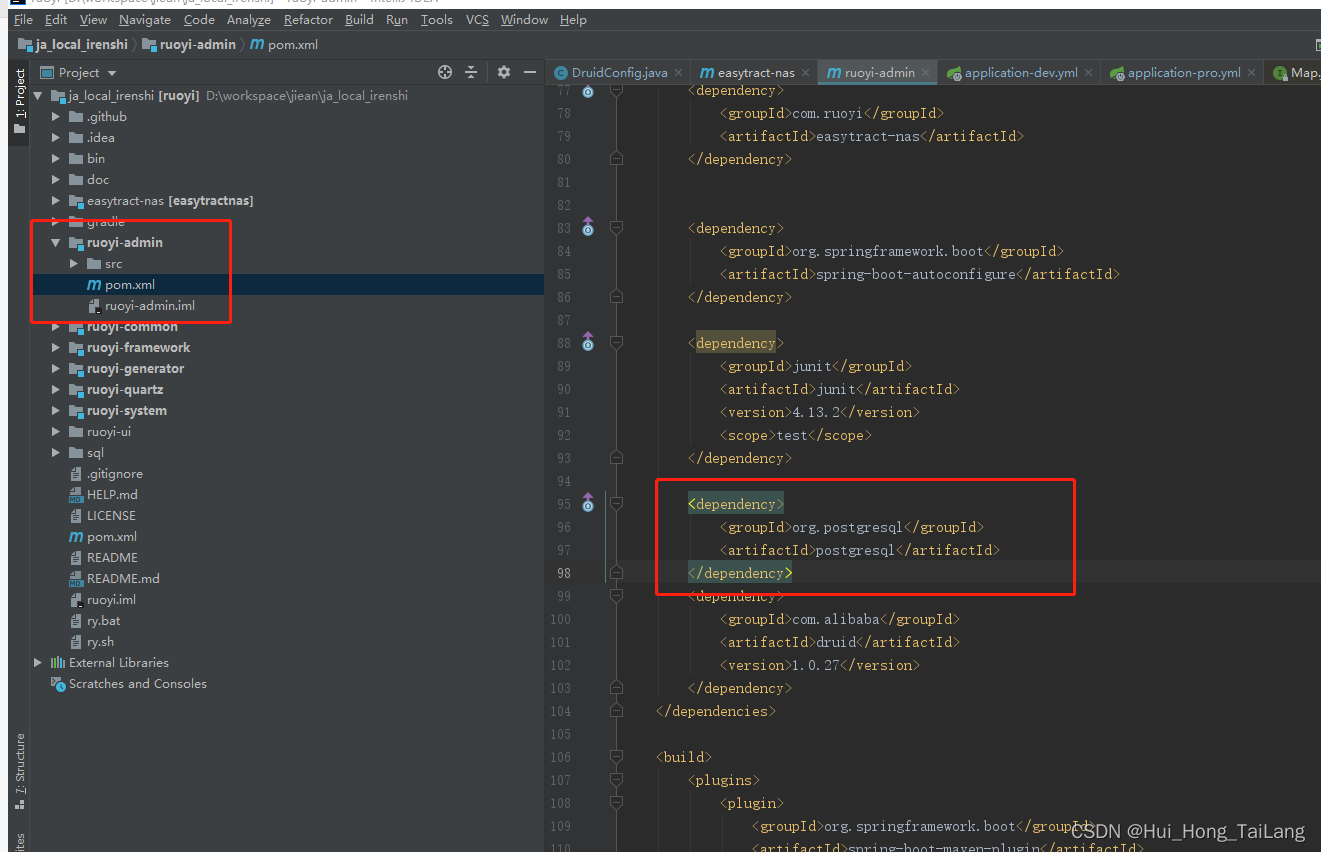This screenshot has width=1321, height=852.
Task: Open the VCS menu
Action: [477, 19]
